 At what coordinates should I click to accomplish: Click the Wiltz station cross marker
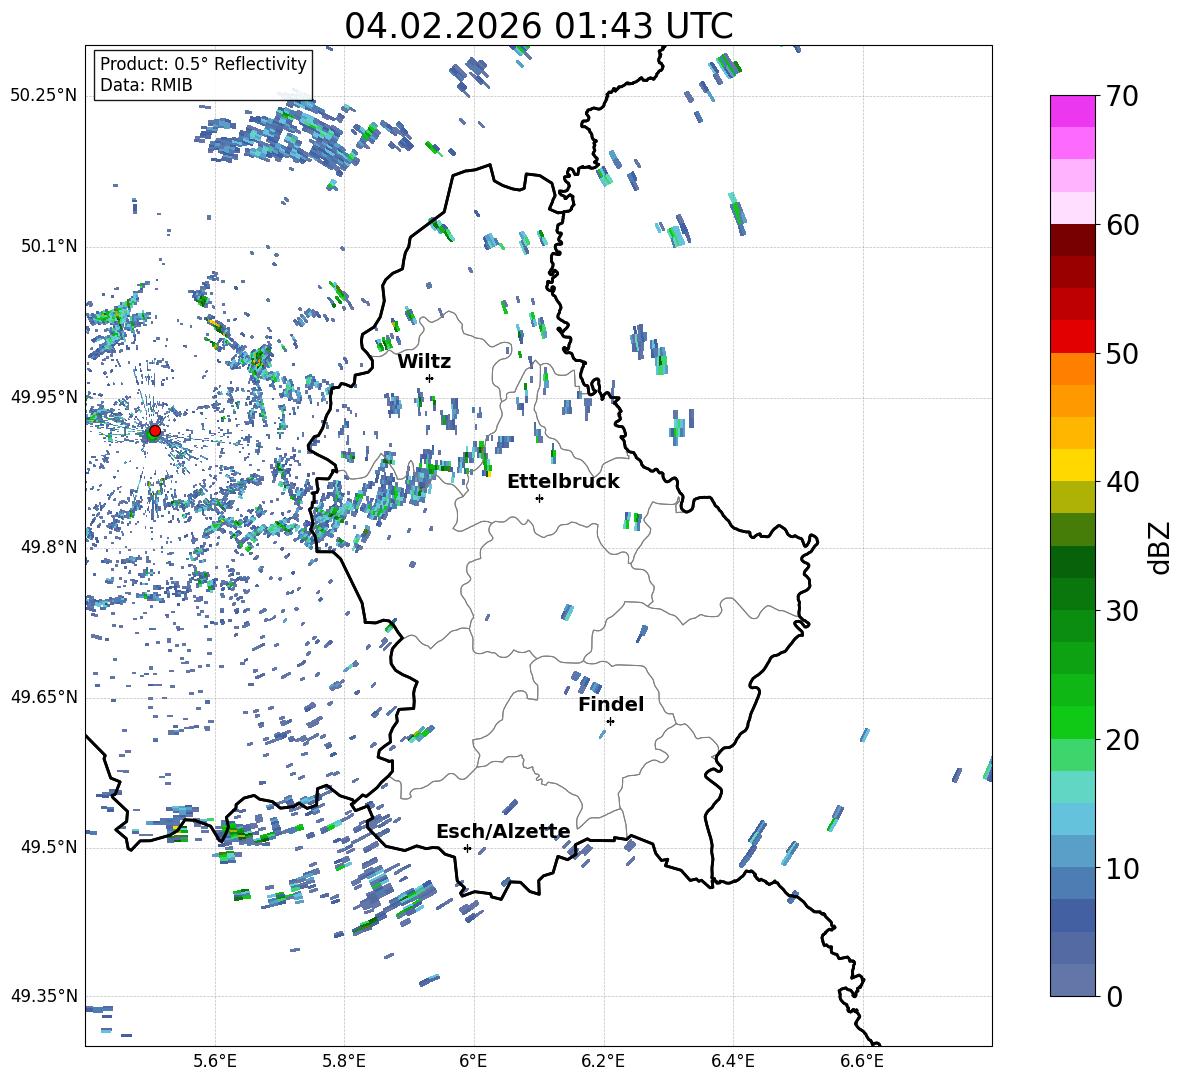(x=430, y=378)
